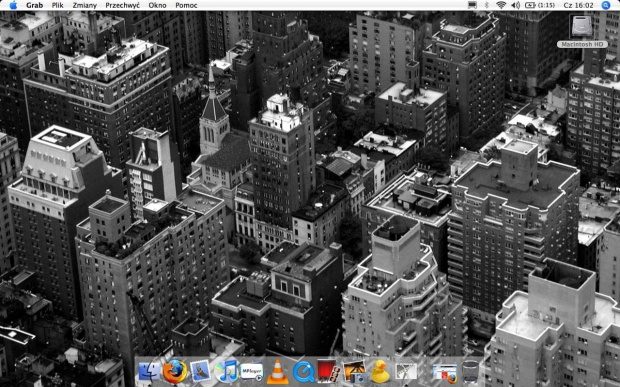Click the clock showing Cz 16:02
Viewport: 620px width, 387px height.
(x=579, y=5)
